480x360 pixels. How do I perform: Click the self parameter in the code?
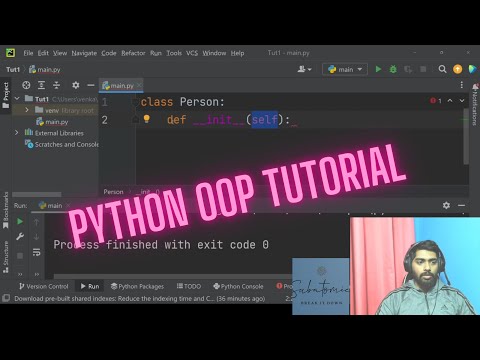click(x=265, y=119)
